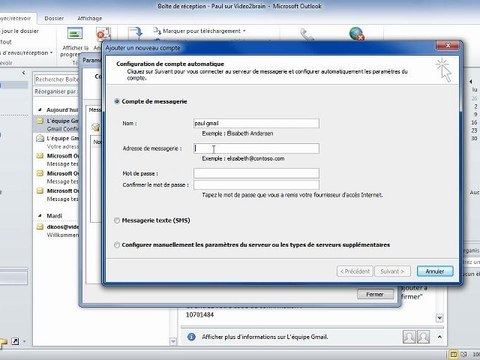Screen dimensions: 480x360
Task: Click Fermer in the Paramètres window
Action: pyautogui.click(x=375, y=294)
